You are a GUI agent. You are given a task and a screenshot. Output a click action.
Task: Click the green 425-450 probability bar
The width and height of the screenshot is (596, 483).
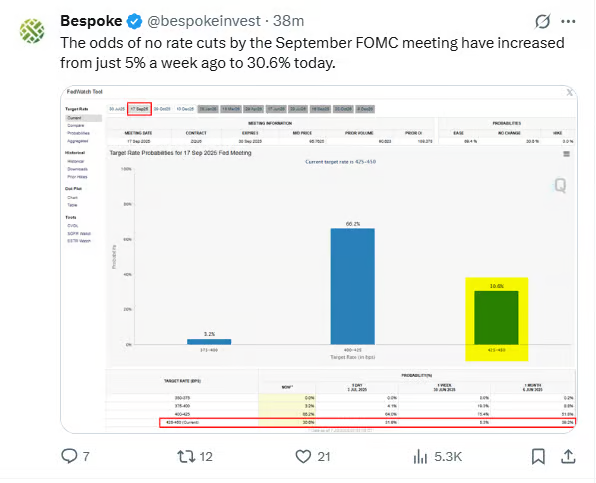(496, 318)
